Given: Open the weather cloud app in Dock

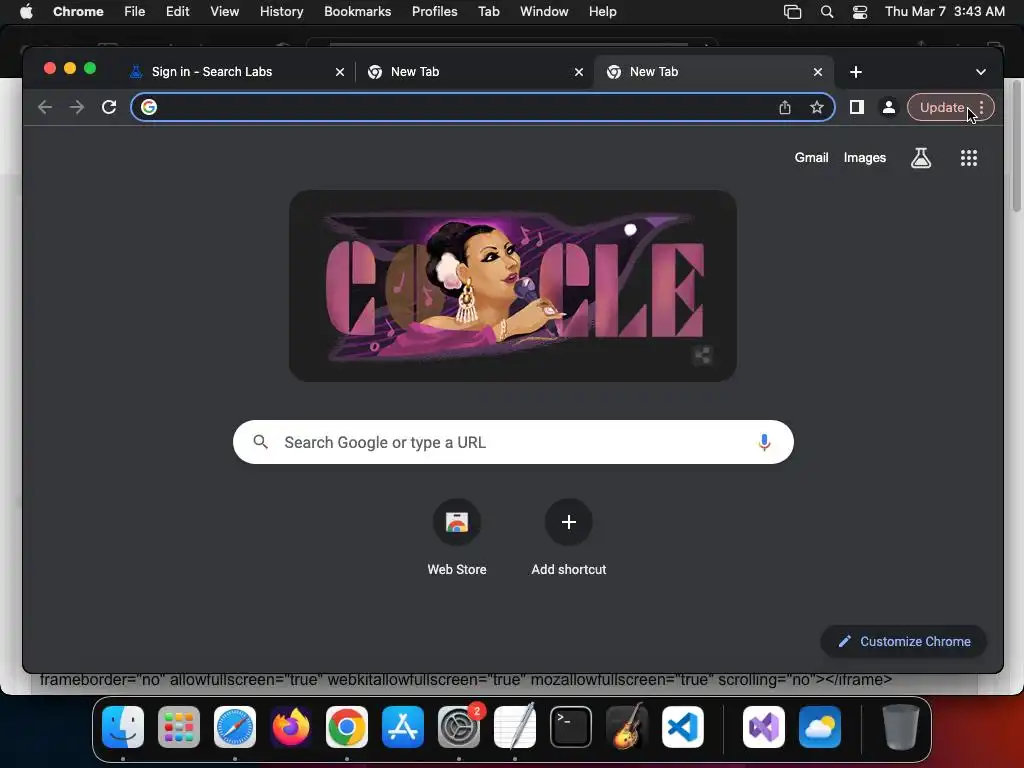Looking at the screenshot, I should click(820, 727).
